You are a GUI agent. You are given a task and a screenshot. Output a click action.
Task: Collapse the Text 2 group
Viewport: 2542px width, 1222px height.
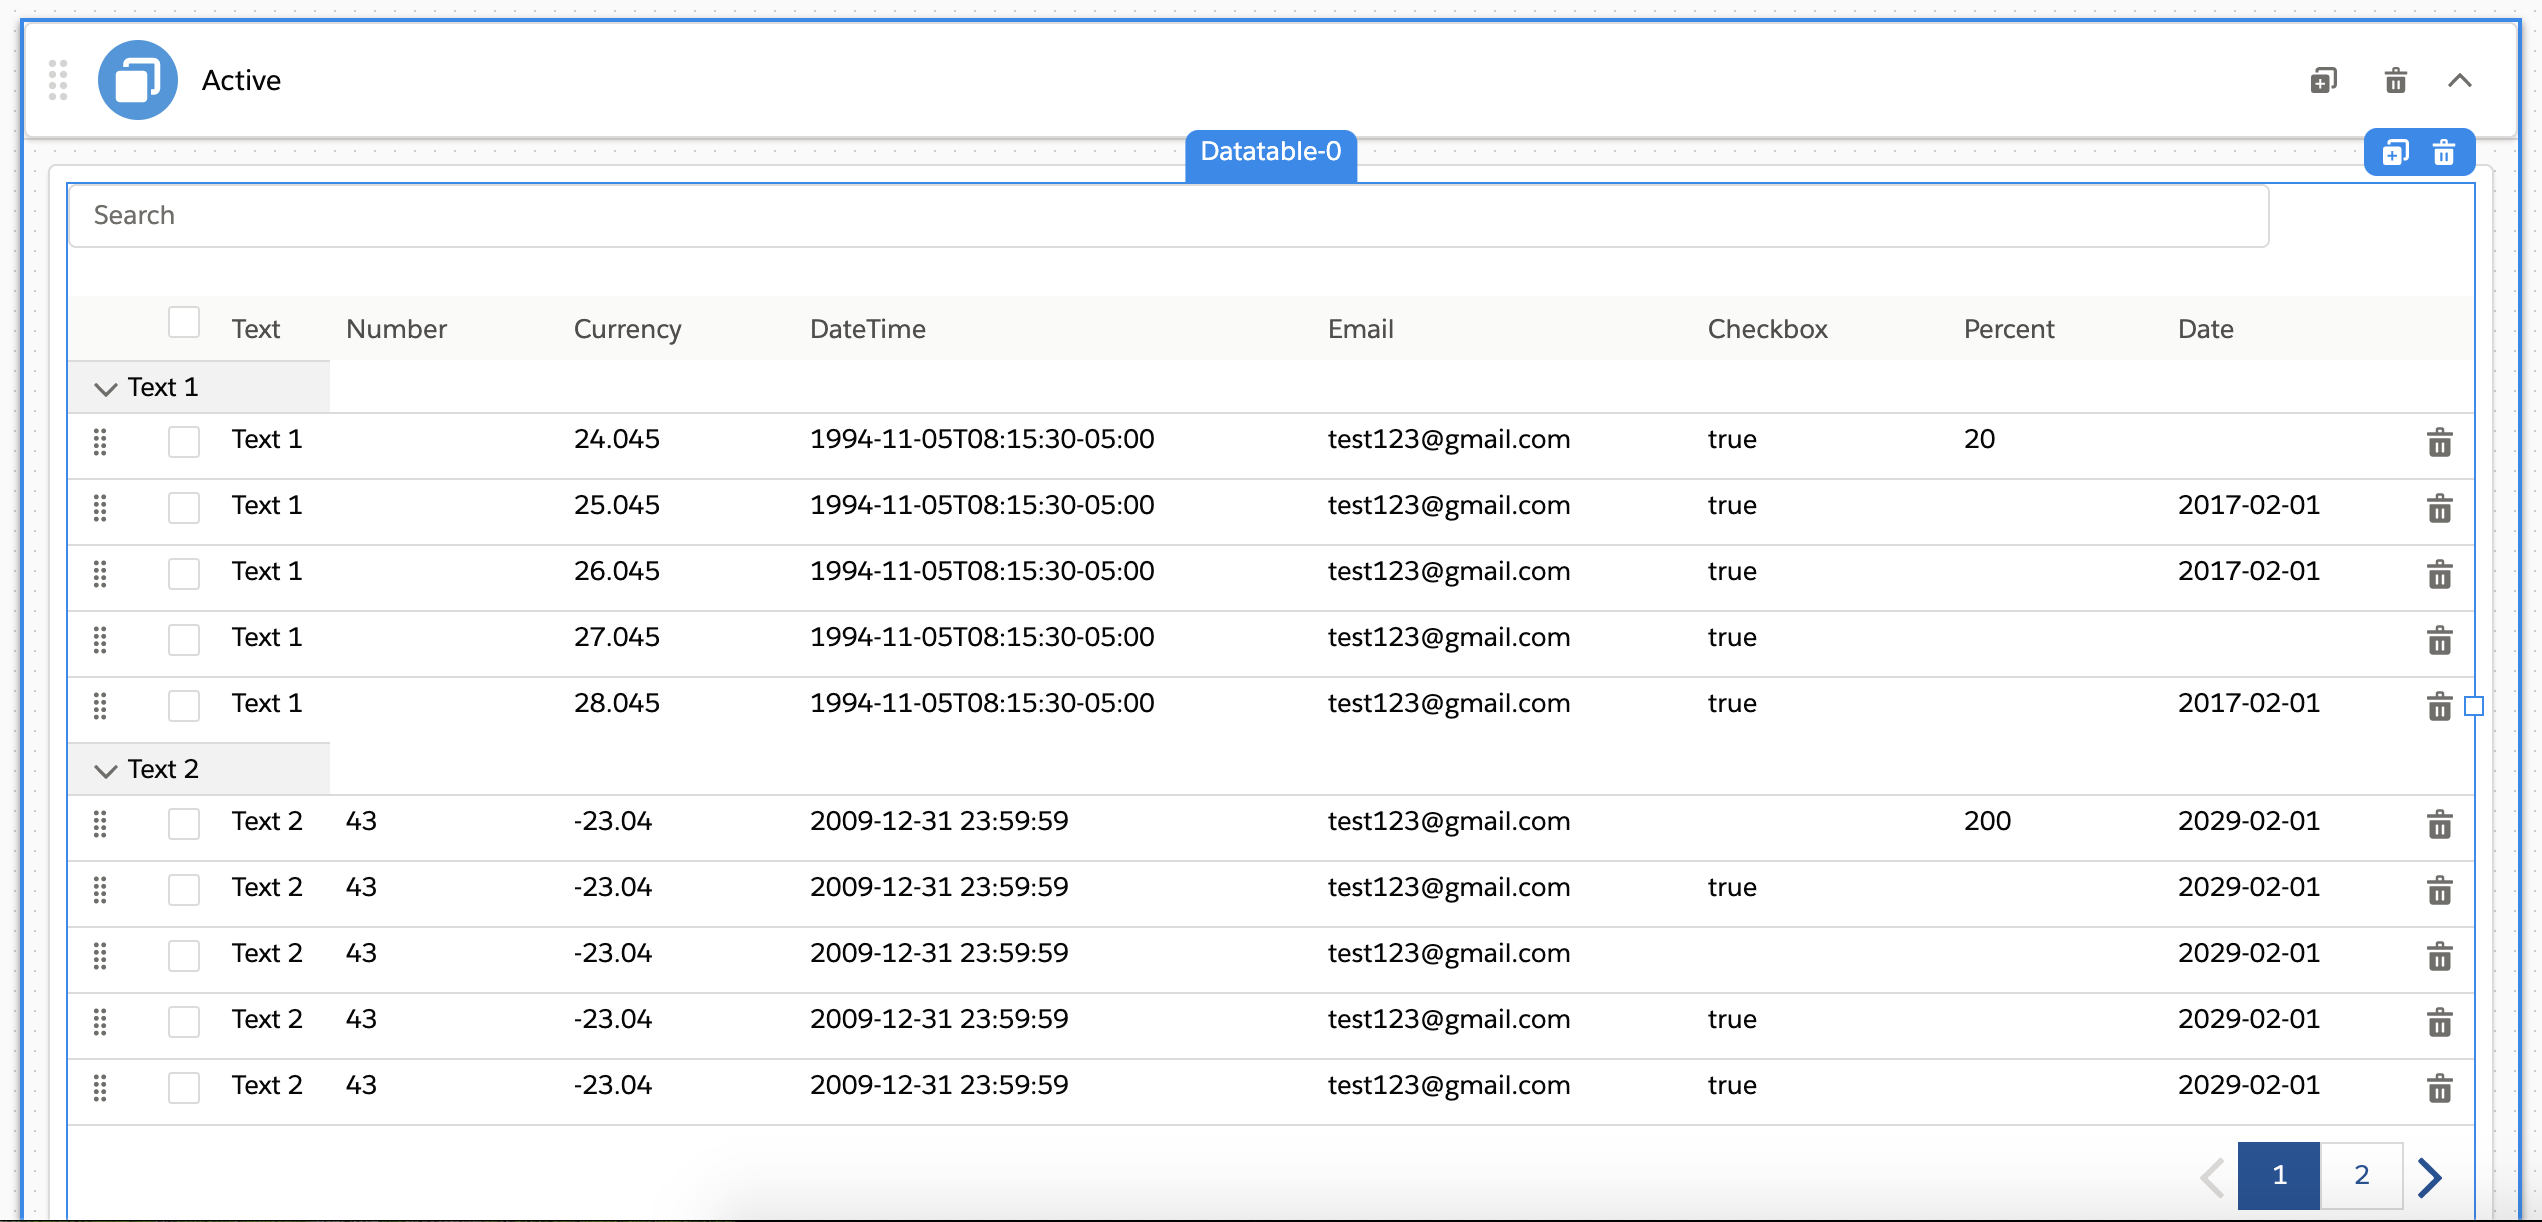pos(105,770)
